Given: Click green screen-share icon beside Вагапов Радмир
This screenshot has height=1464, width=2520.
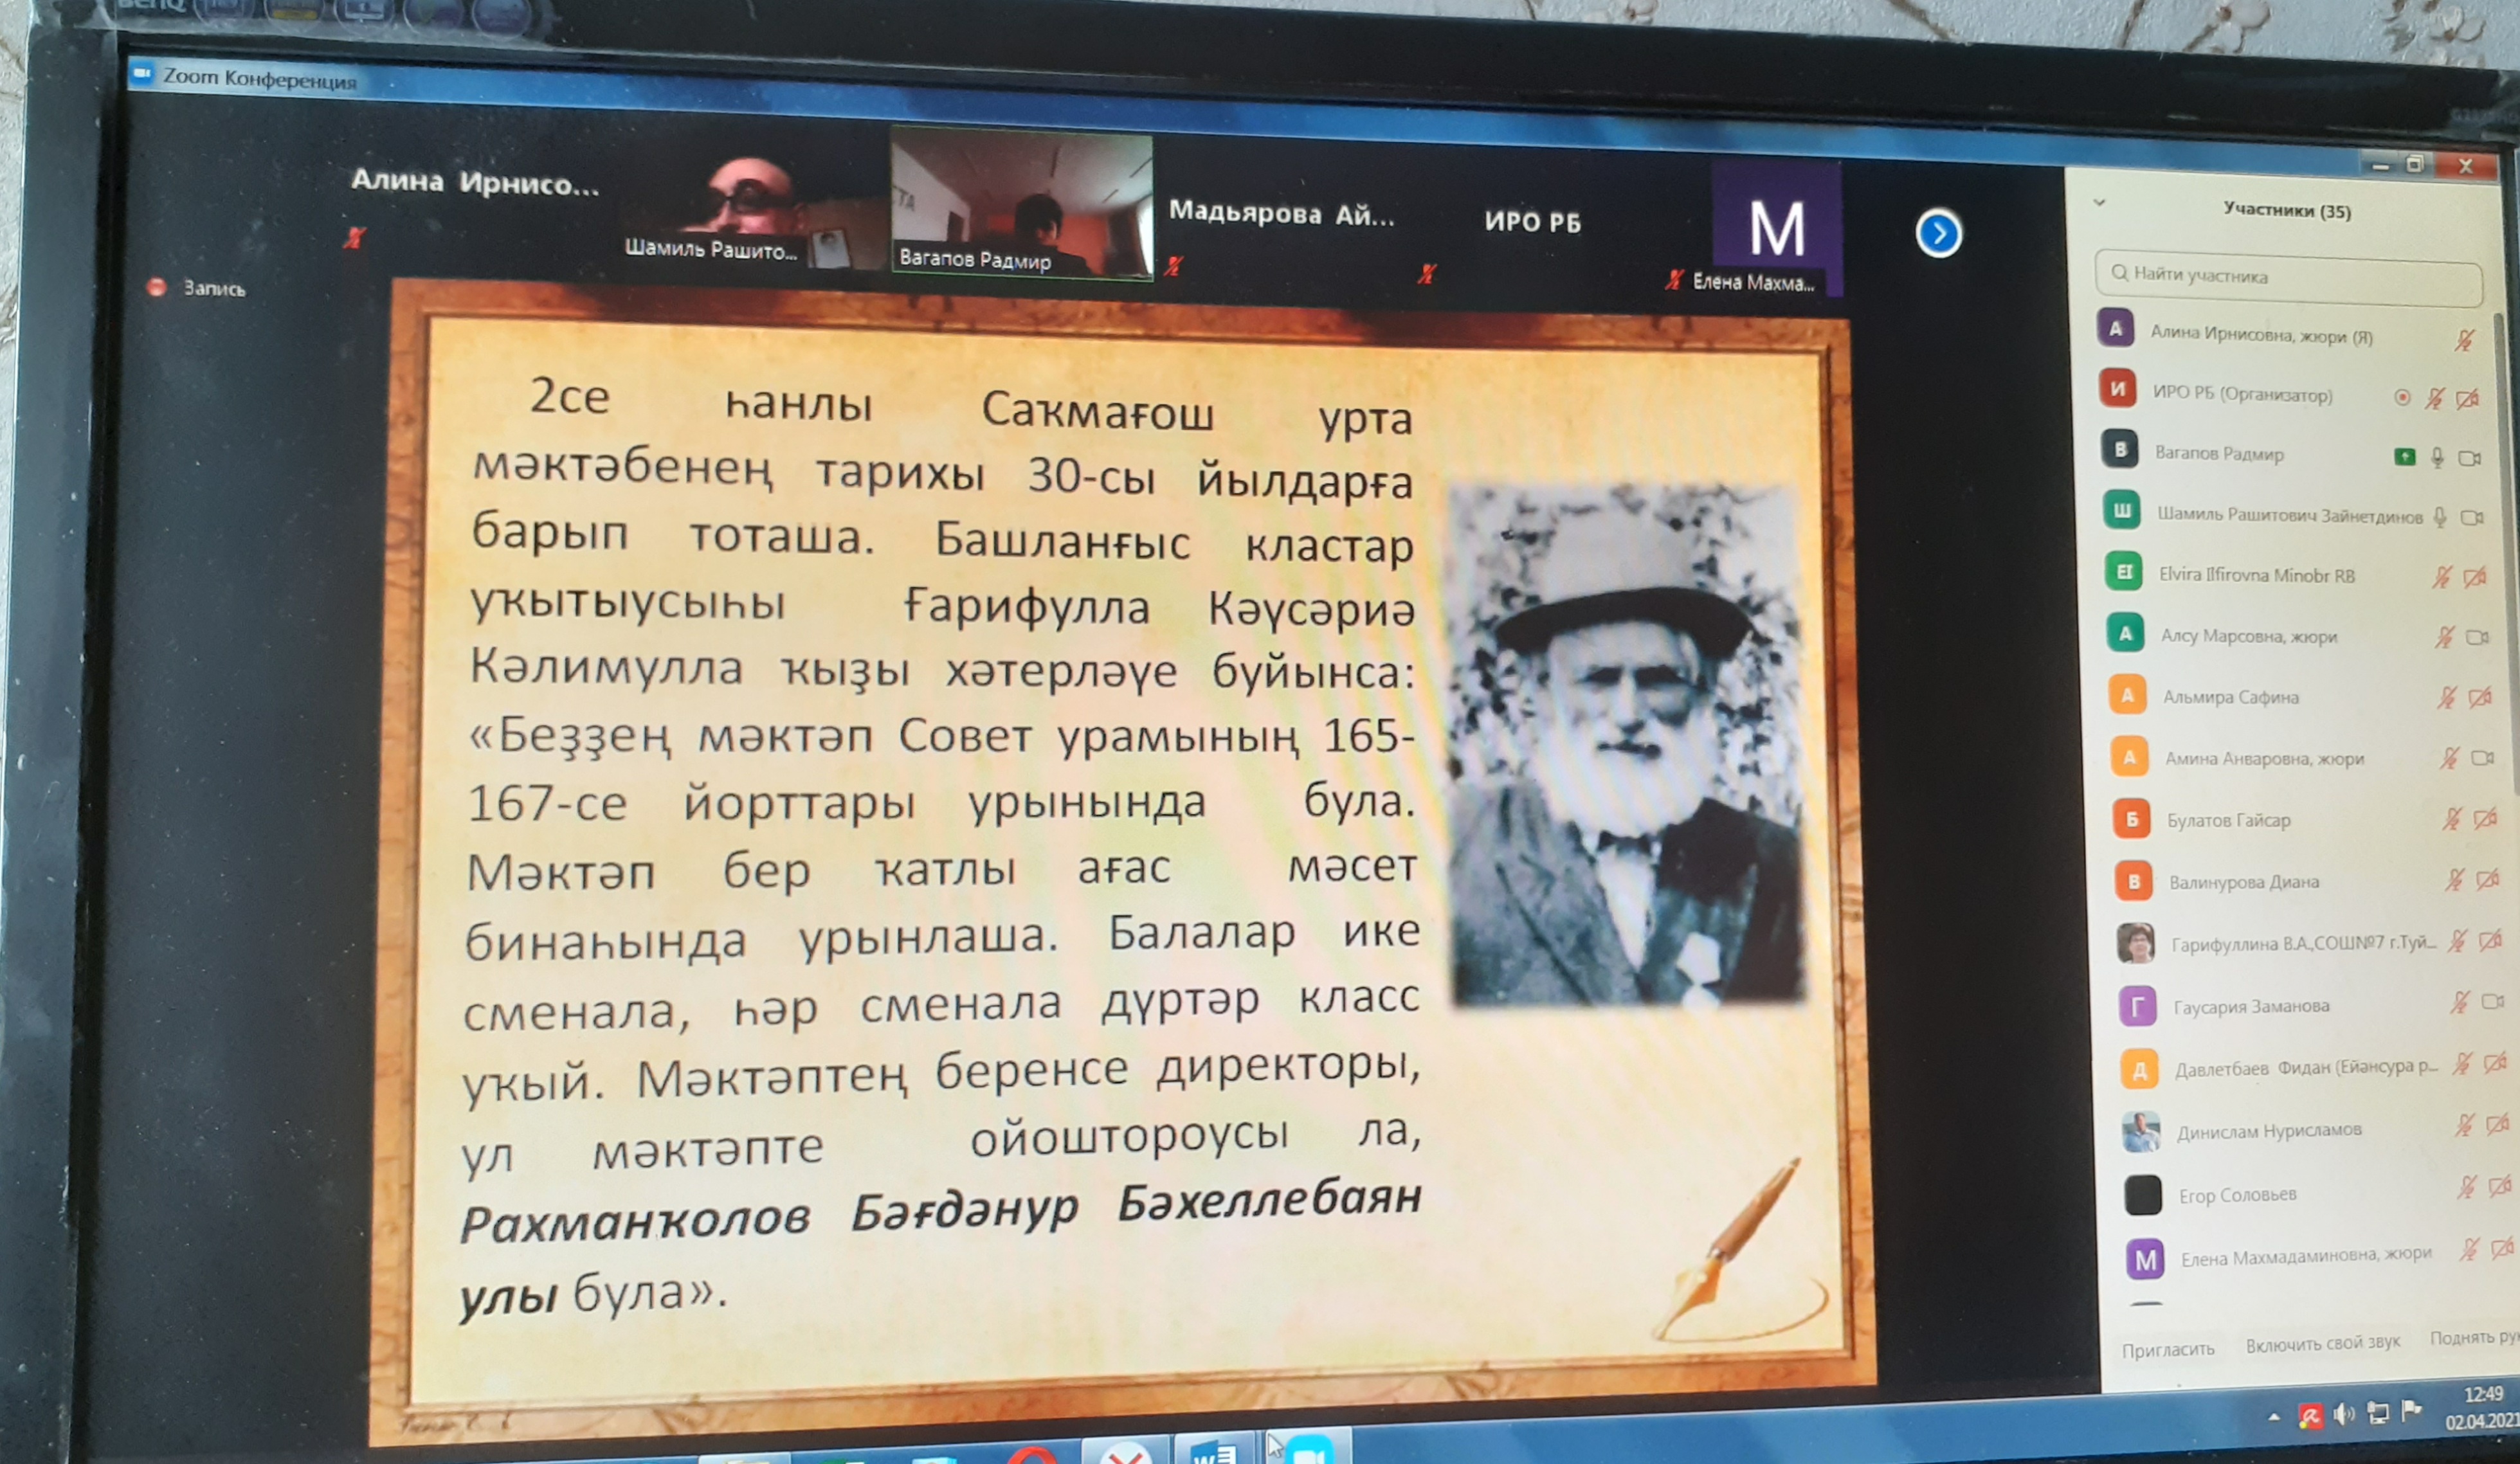Looking at the screenshot, I should click(x=2404, y=457).
